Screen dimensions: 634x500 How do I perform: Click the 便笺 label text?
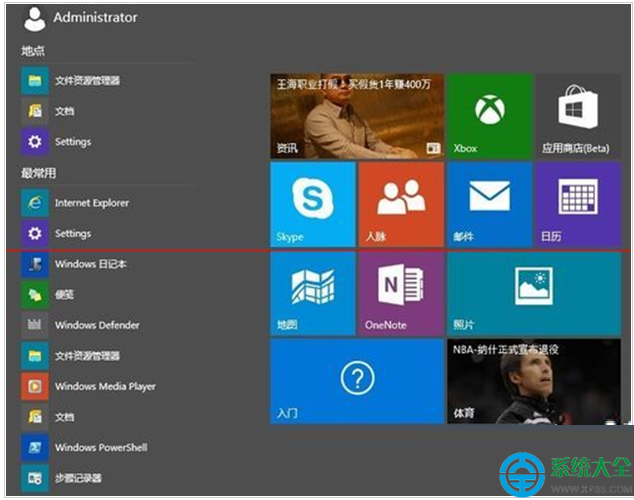64,295
